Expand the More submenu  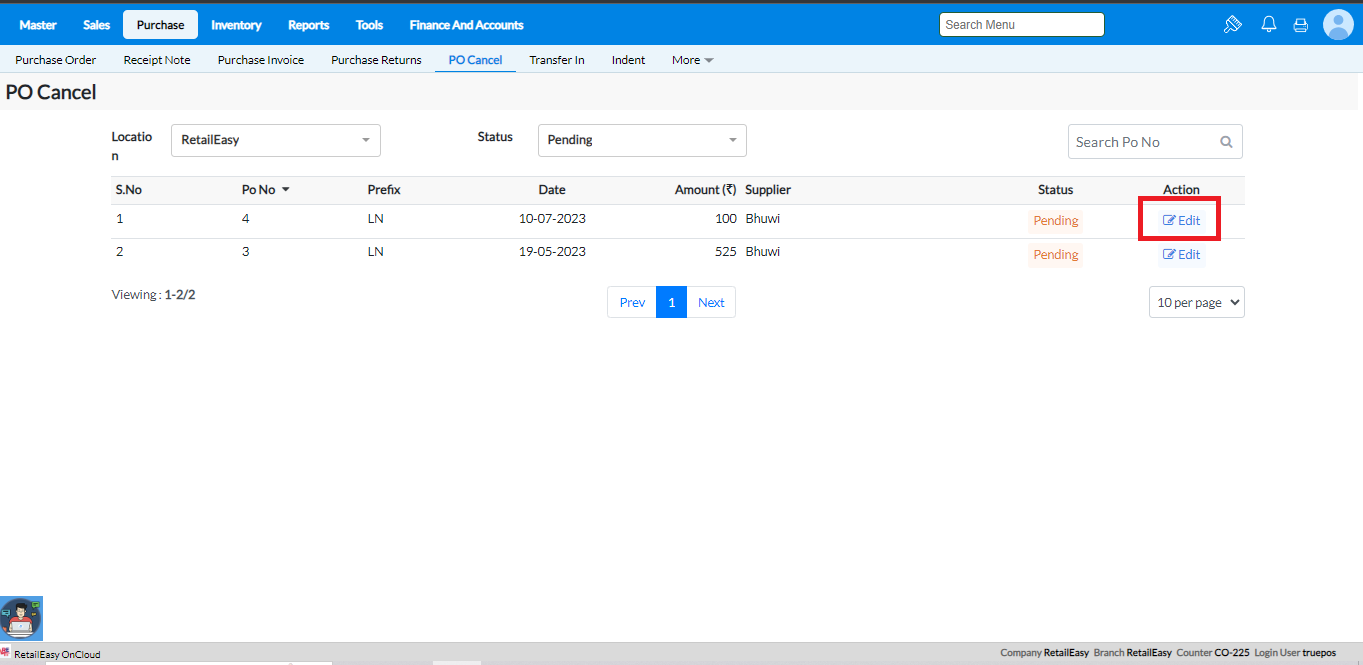(692, 60)
